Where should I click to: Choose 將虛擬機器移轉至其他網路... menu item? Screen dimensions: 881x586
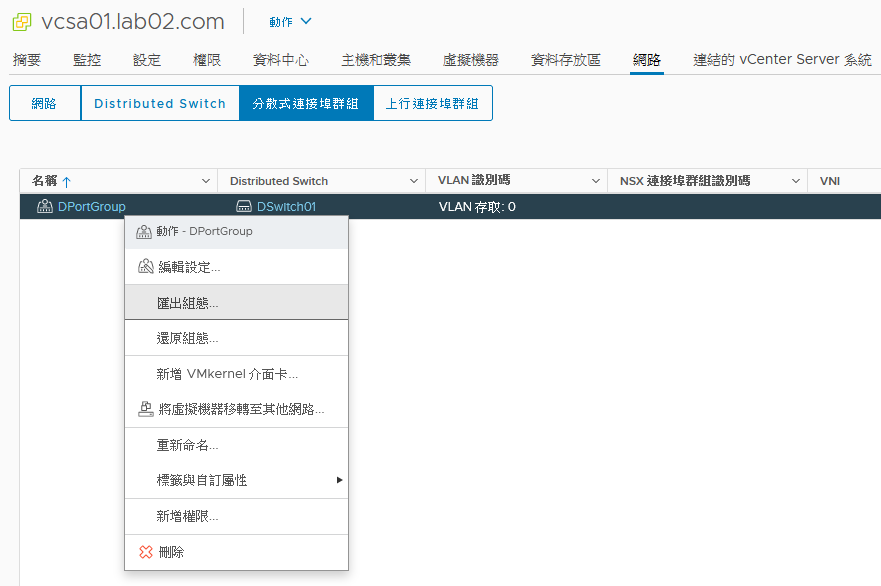click(x=237, y=409)
